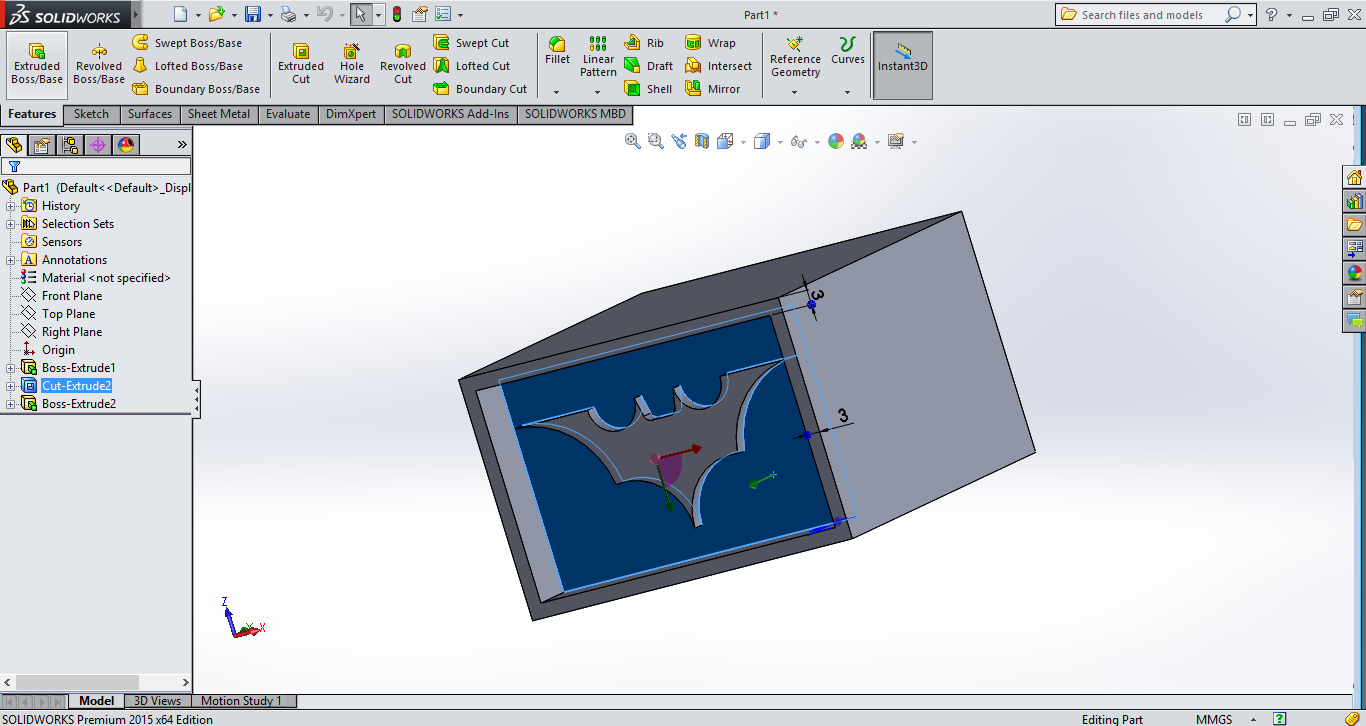Start the Revolved Cut tool
1366x726 pixels.
[403, 65]
